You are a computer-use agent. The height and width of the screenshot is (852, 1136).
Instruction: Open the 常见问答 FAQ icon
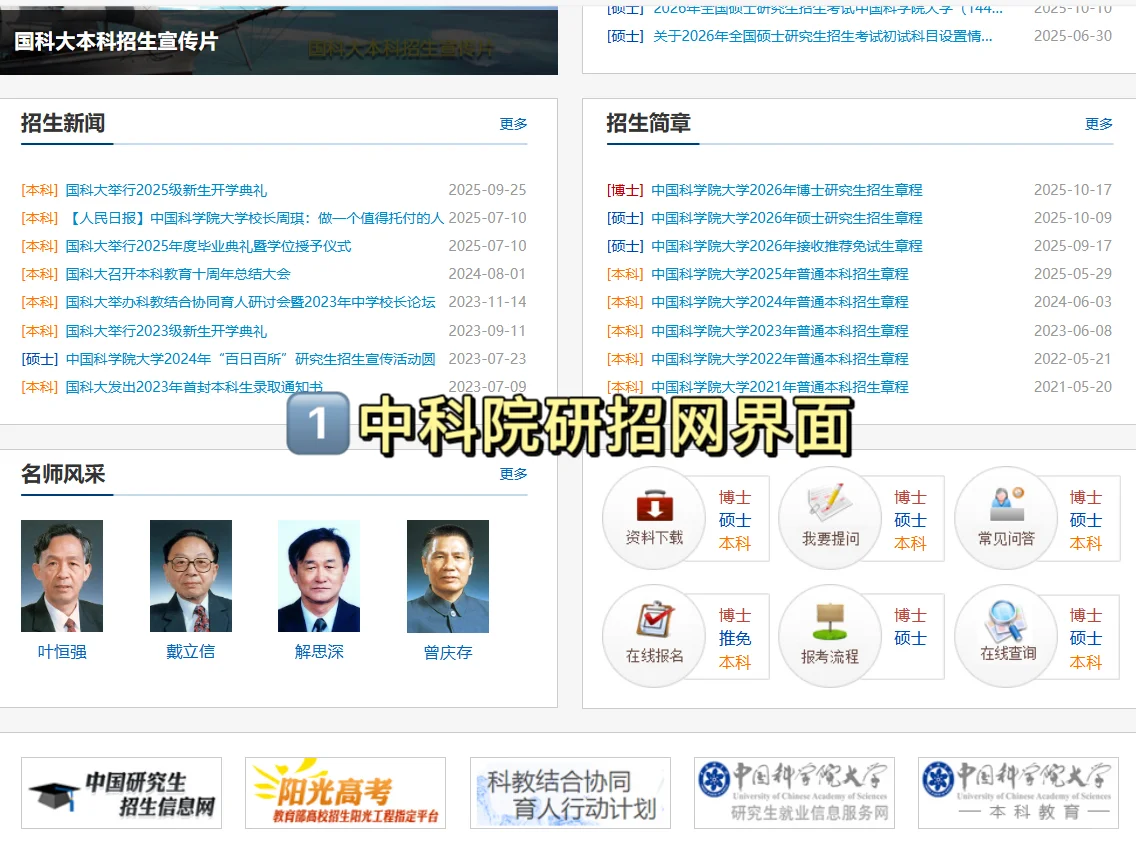(x=1005, y=518)
